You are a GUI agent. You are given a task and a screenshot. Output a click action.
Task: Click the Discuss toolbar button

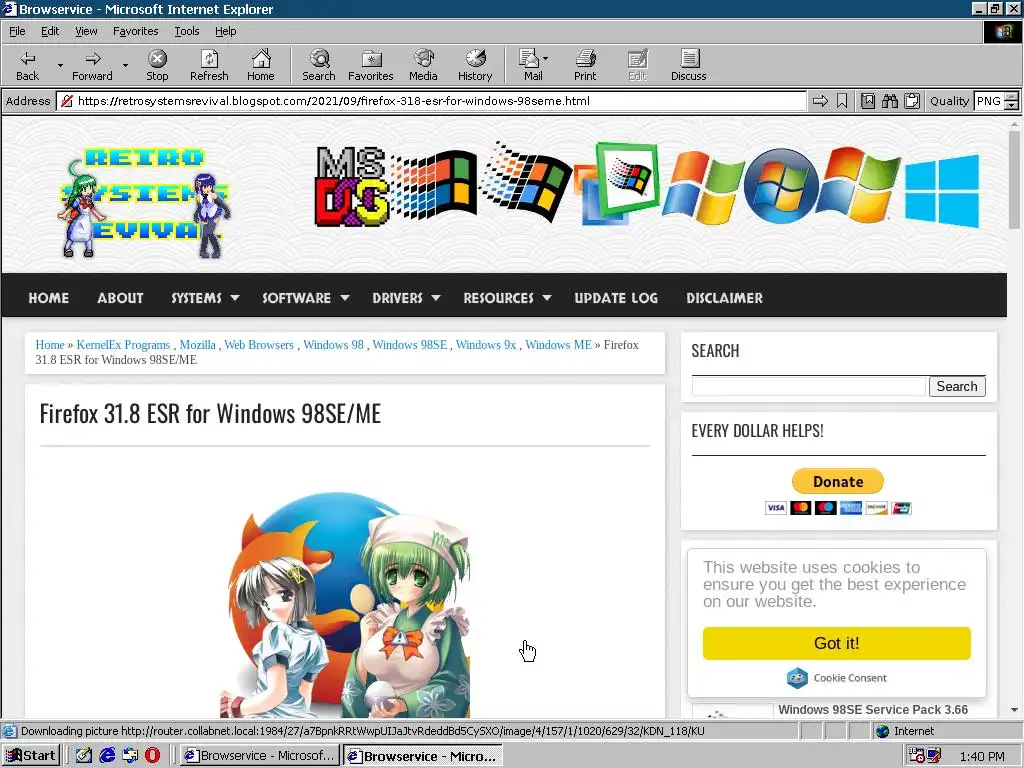click(688, 65)
